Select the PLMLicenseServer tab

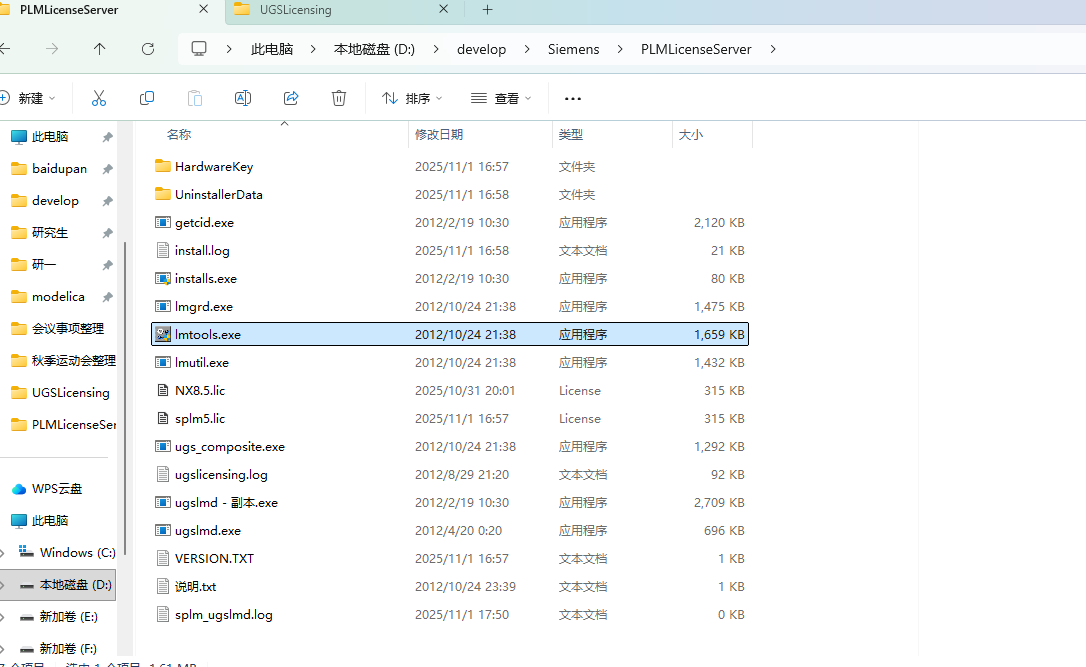[69, 10]
